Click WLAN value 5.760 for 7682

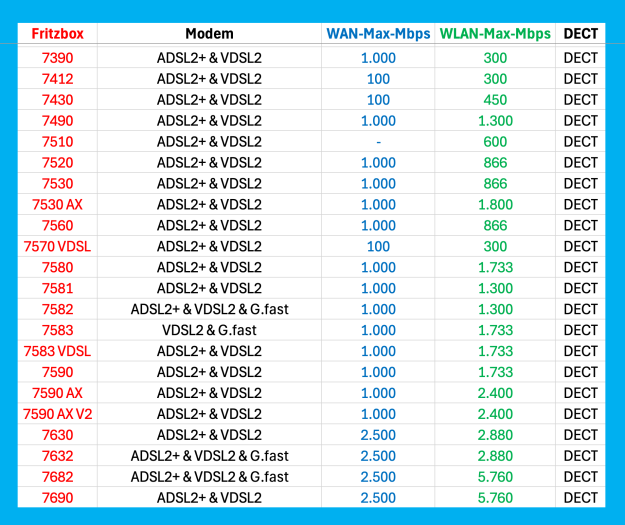click(495, 476)
